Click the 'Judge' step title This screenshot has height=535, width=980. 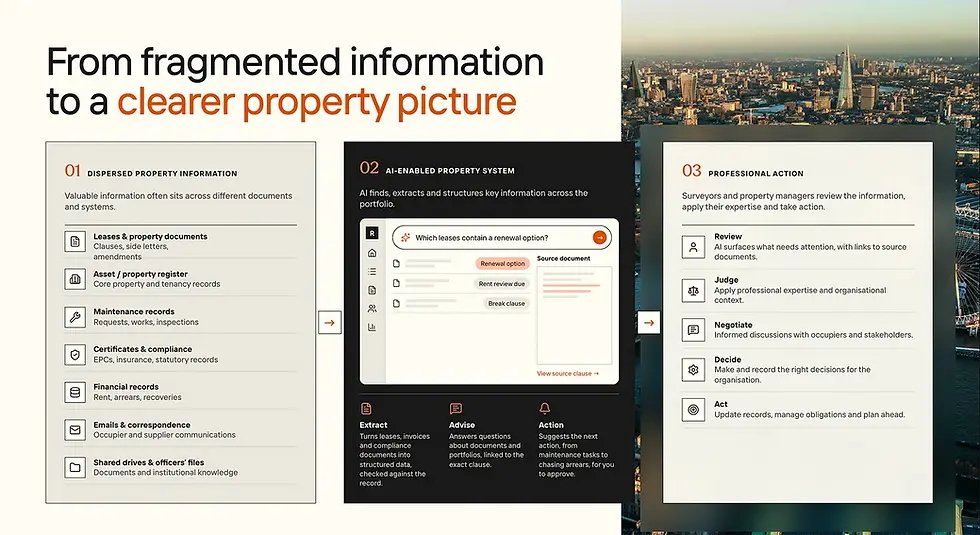click(726, 280)
